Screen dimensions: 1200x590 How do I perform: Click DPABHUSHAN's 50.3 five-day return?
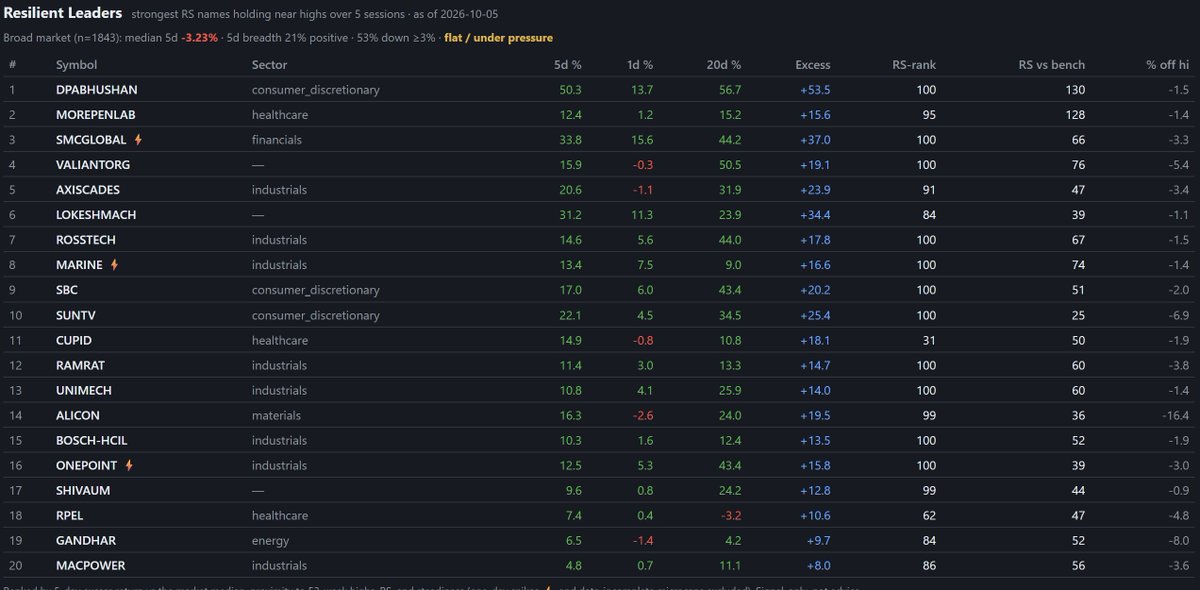pyautogui.click(x=571, y=90)
